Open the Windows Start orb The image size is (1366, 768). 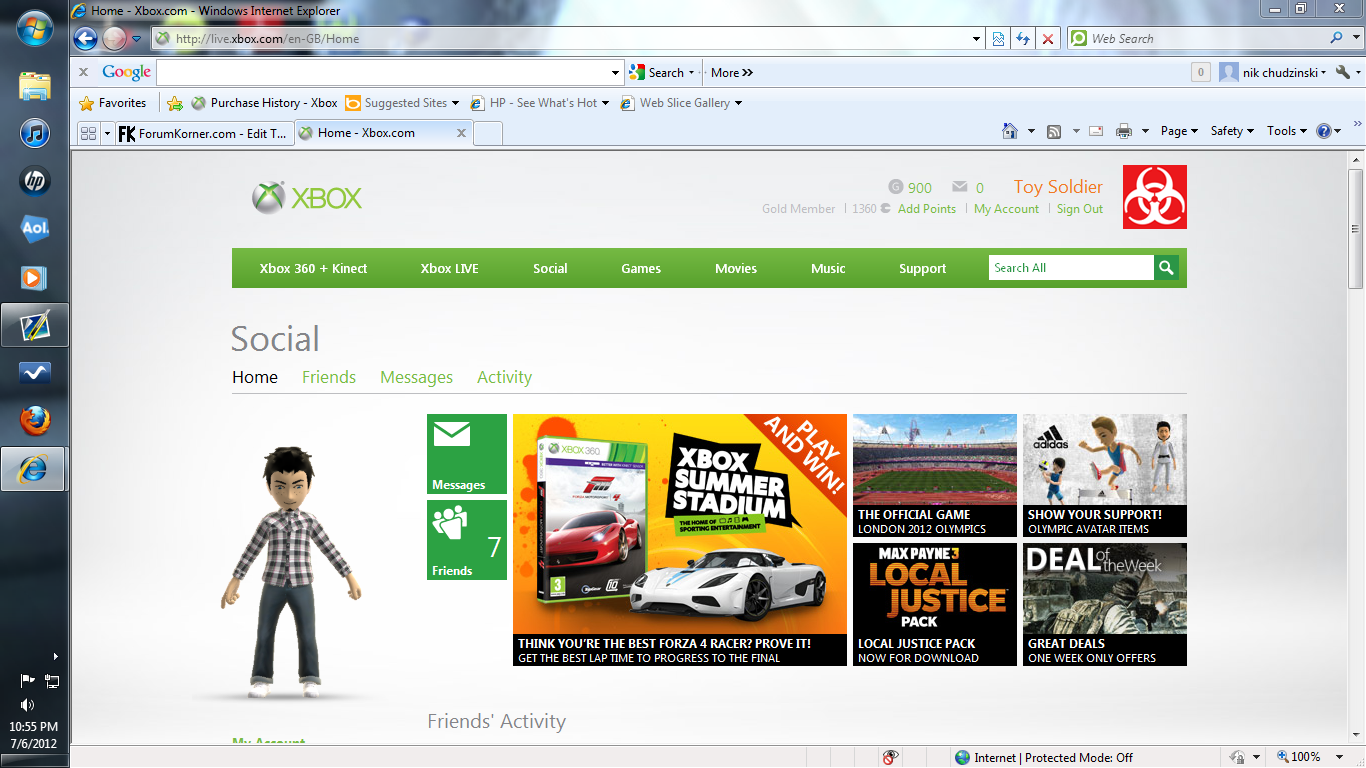tap(35, 28)
